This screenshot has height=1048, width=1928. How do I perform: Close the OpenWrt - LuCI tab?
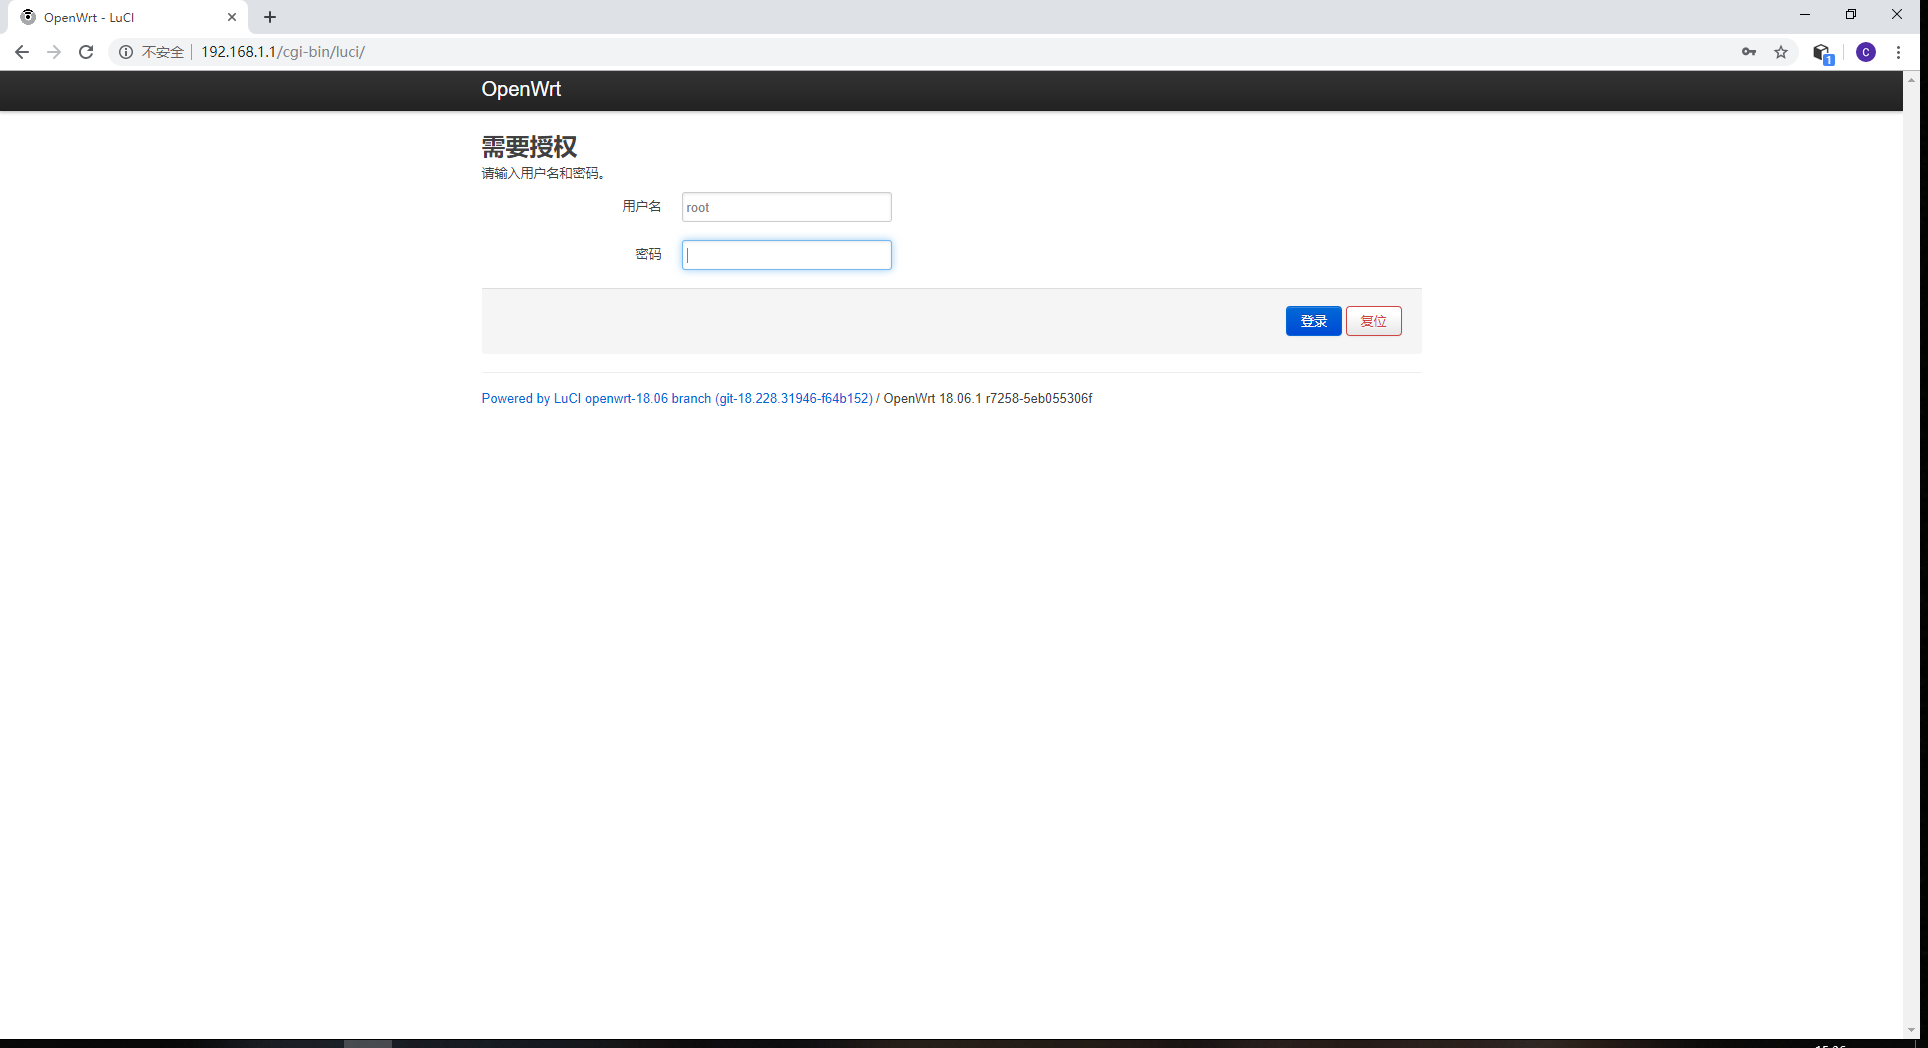click(232, 17)
